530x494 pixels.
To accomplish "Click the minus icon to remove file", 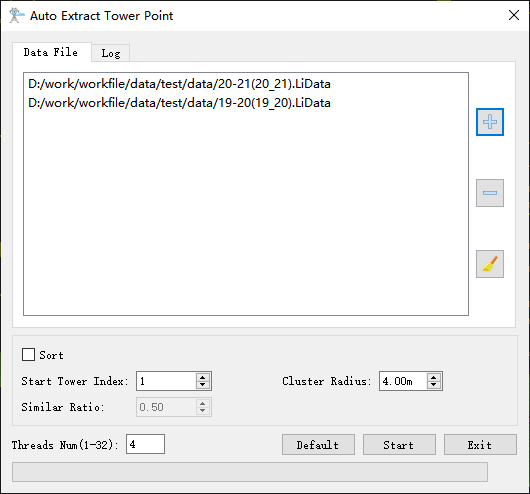I will click(x=490, y=193).
